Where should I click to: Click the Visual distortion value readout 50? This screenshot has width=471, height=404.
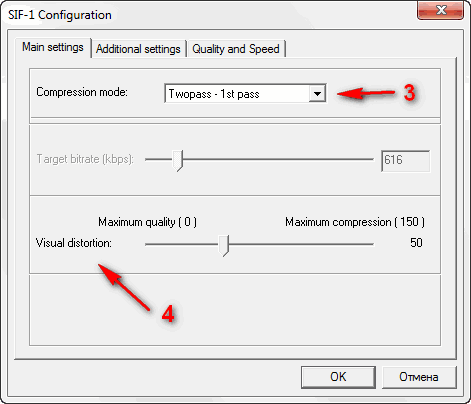[x=416, y=243]
